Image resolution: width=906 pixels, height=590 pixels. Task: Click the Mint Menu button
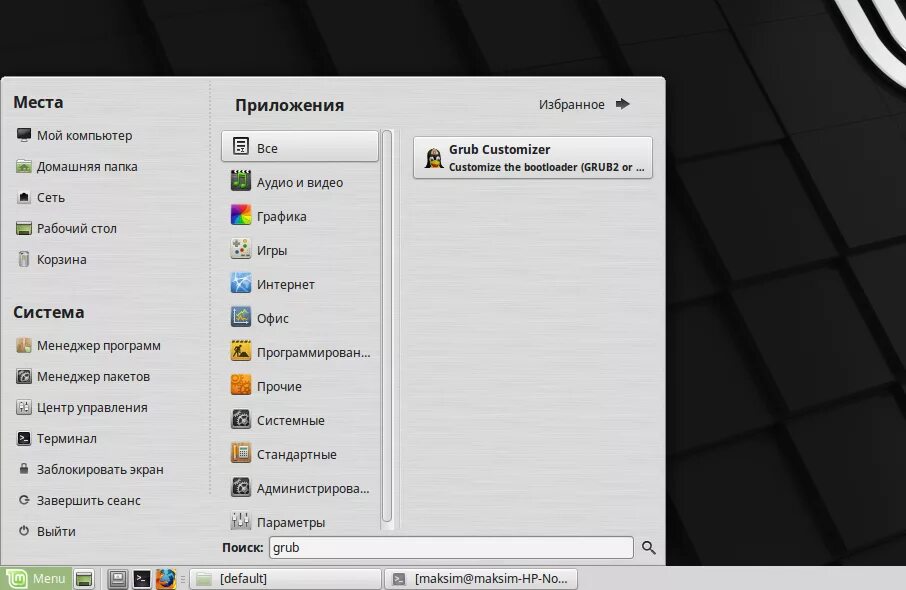pos(36,578)
